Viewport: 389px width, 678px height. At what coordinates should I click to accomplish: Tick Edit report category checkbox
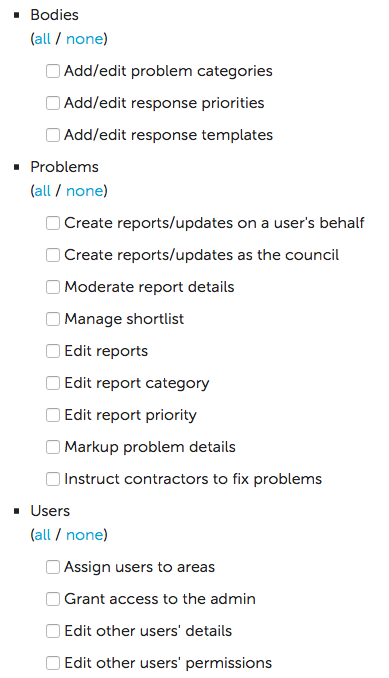coord(53,383)
